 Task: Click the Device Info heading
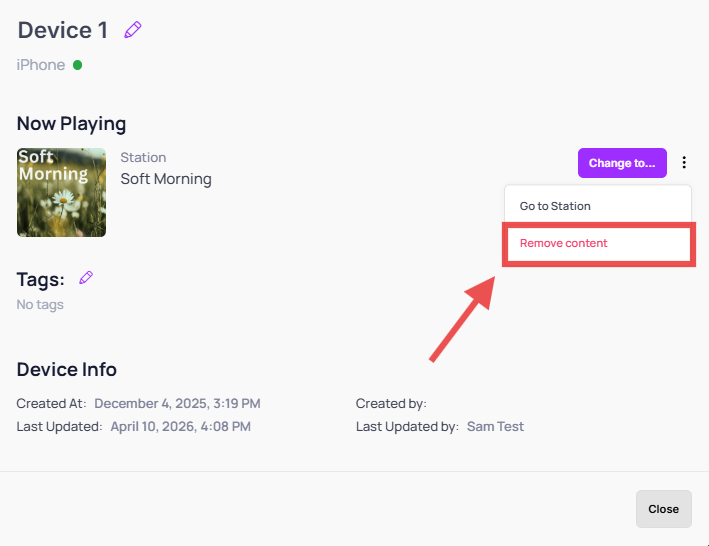(x=66, y=369)
